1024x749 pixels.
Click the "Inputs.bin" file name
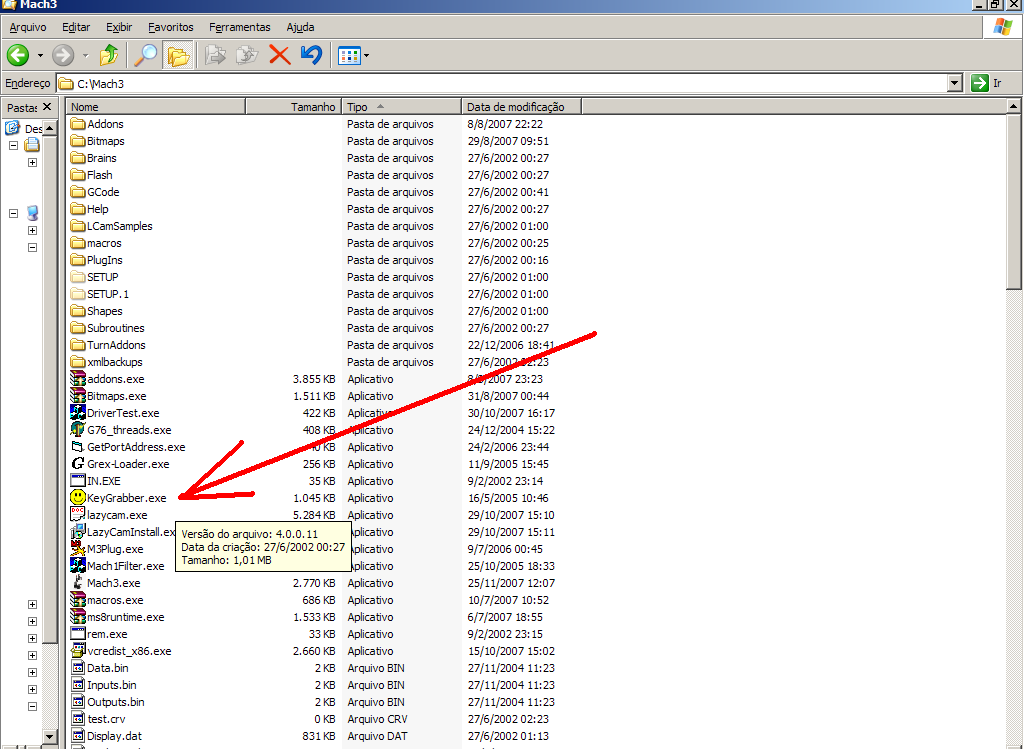[112, 684]
